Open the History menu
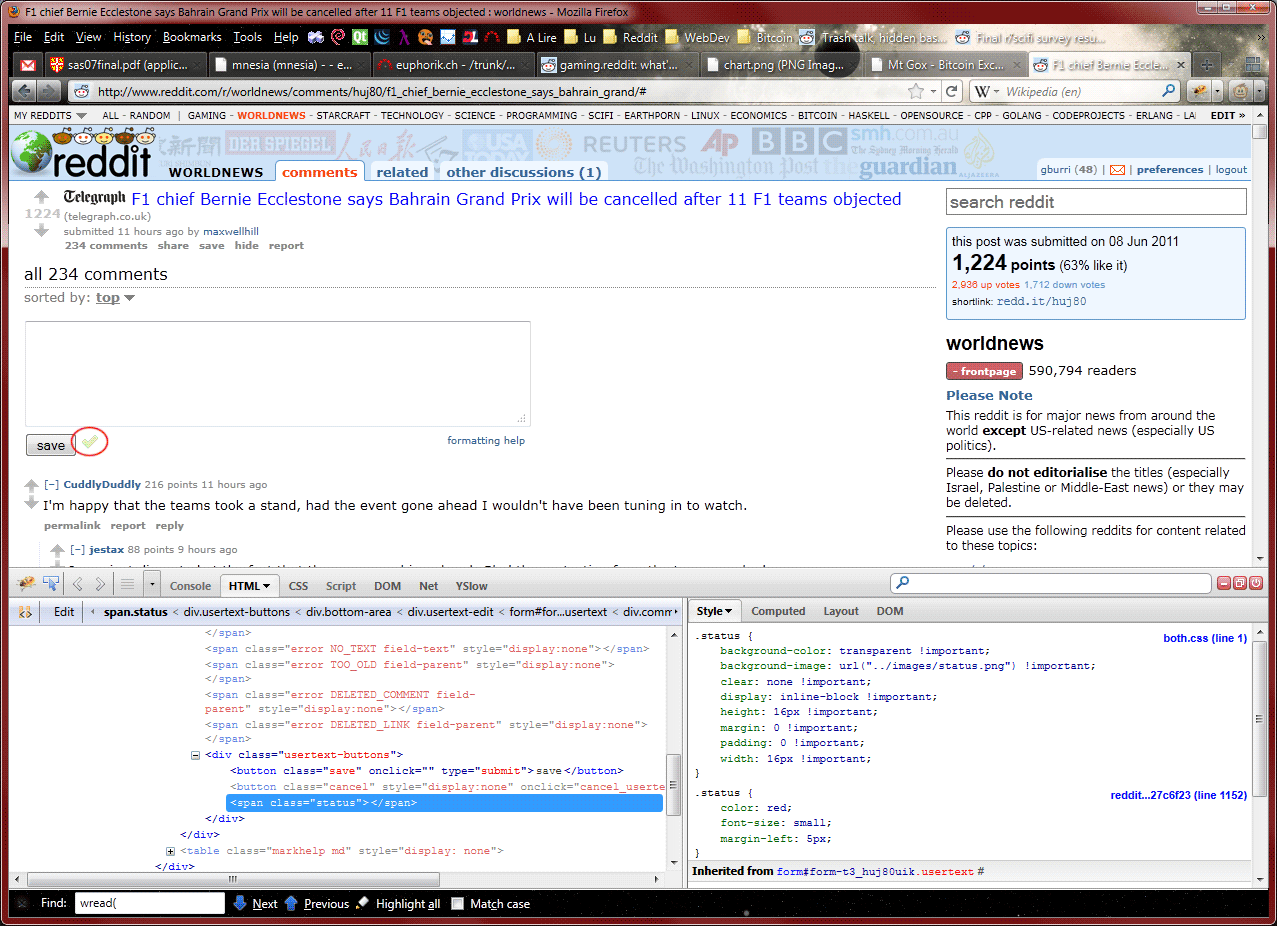The height and width of the screenshot is (926, 1277). 132,37
